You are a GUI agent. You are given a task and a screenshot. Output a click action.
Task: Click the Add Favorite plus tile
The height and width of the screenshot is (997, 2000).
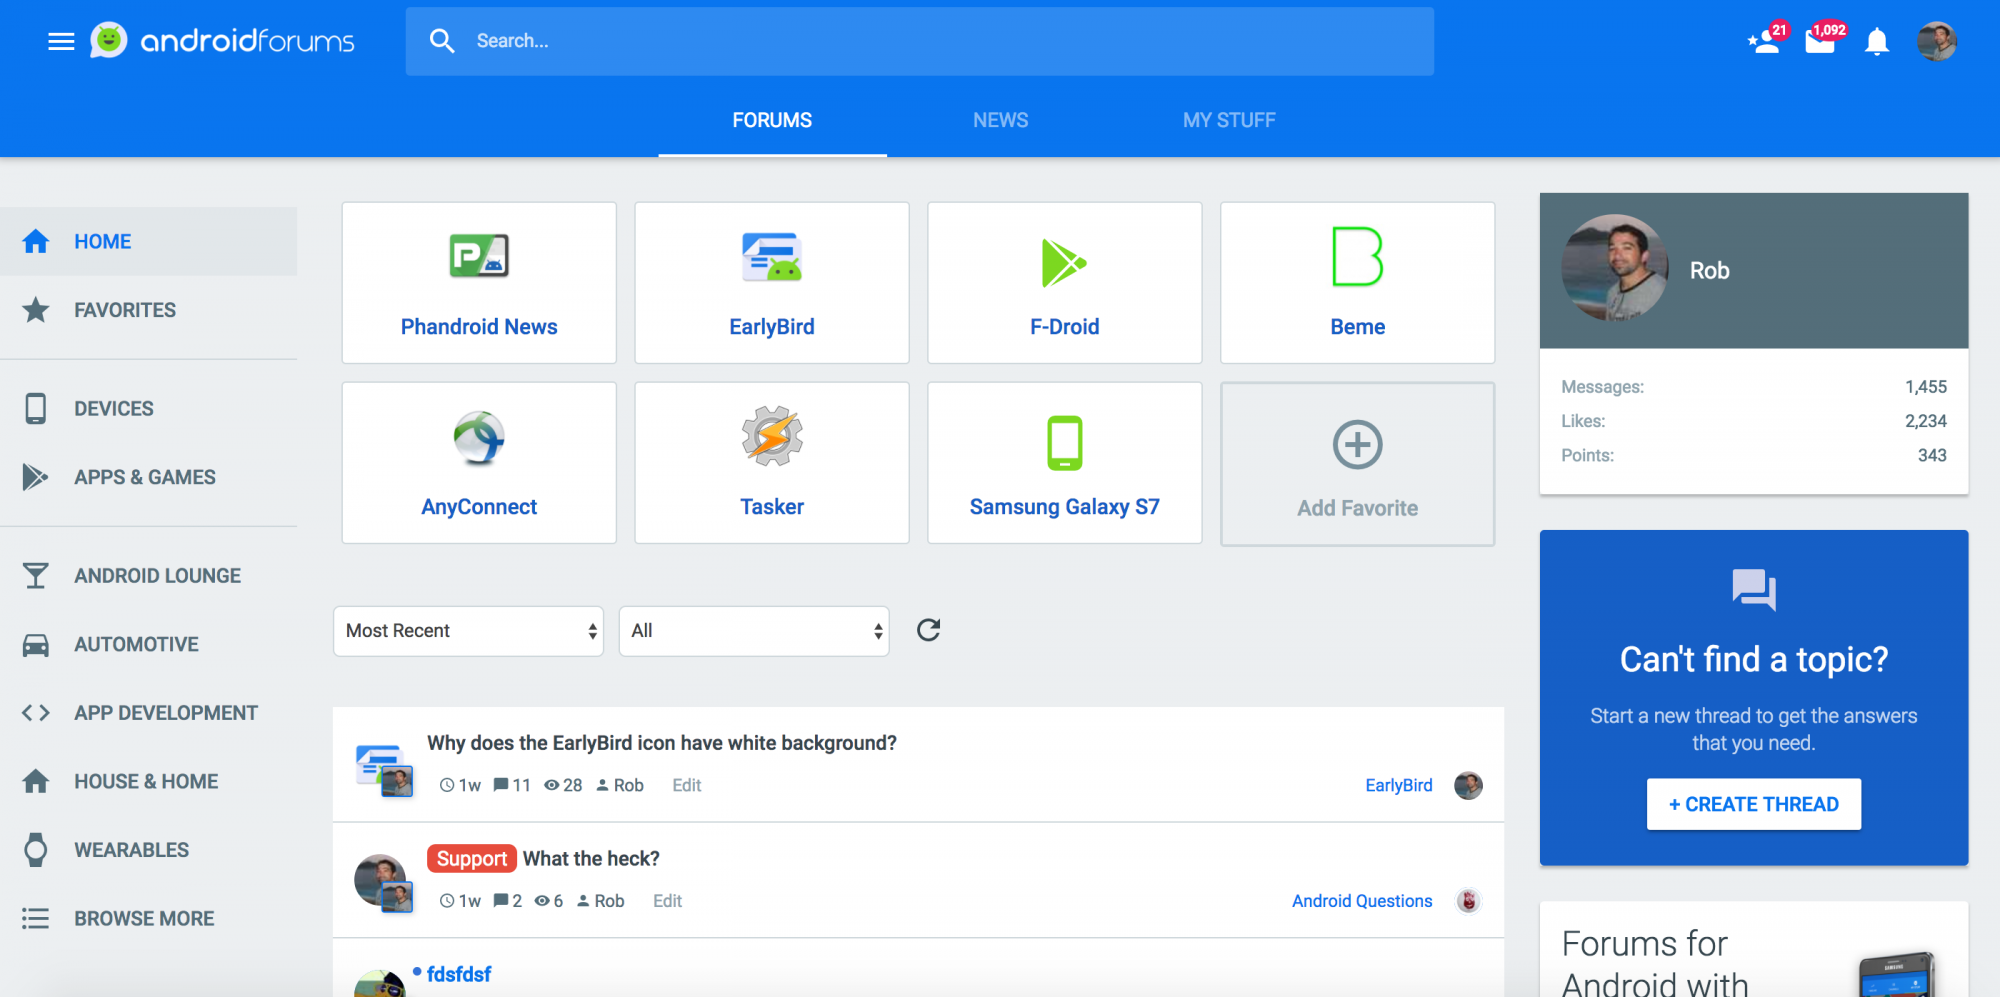1357,464
